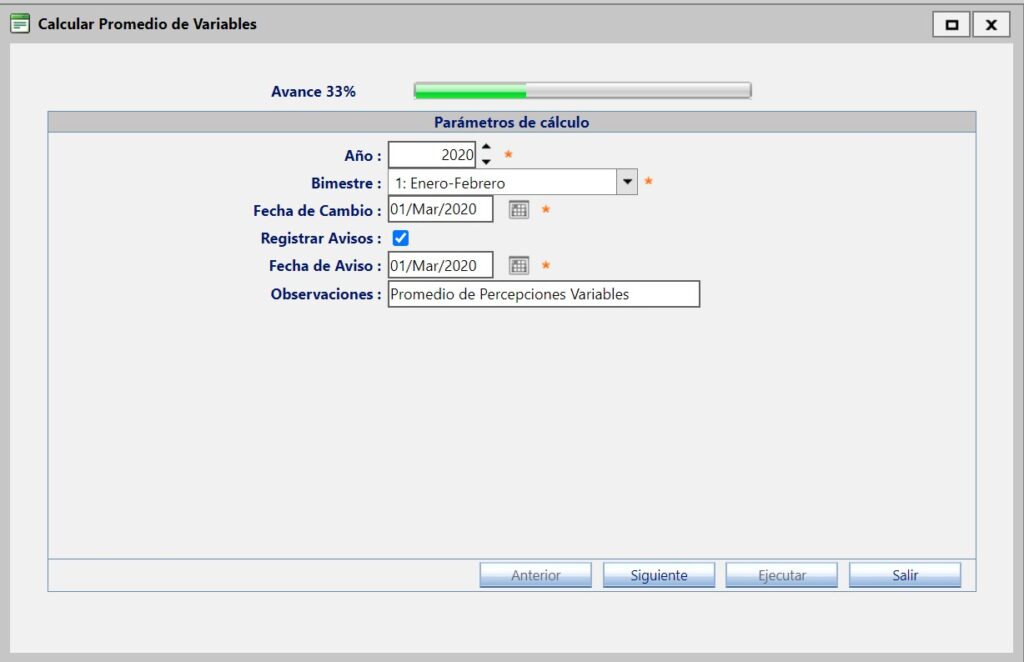Click the Avance progress bar
The height and width of the screenshot is (662, 1024).
(582, 92)
